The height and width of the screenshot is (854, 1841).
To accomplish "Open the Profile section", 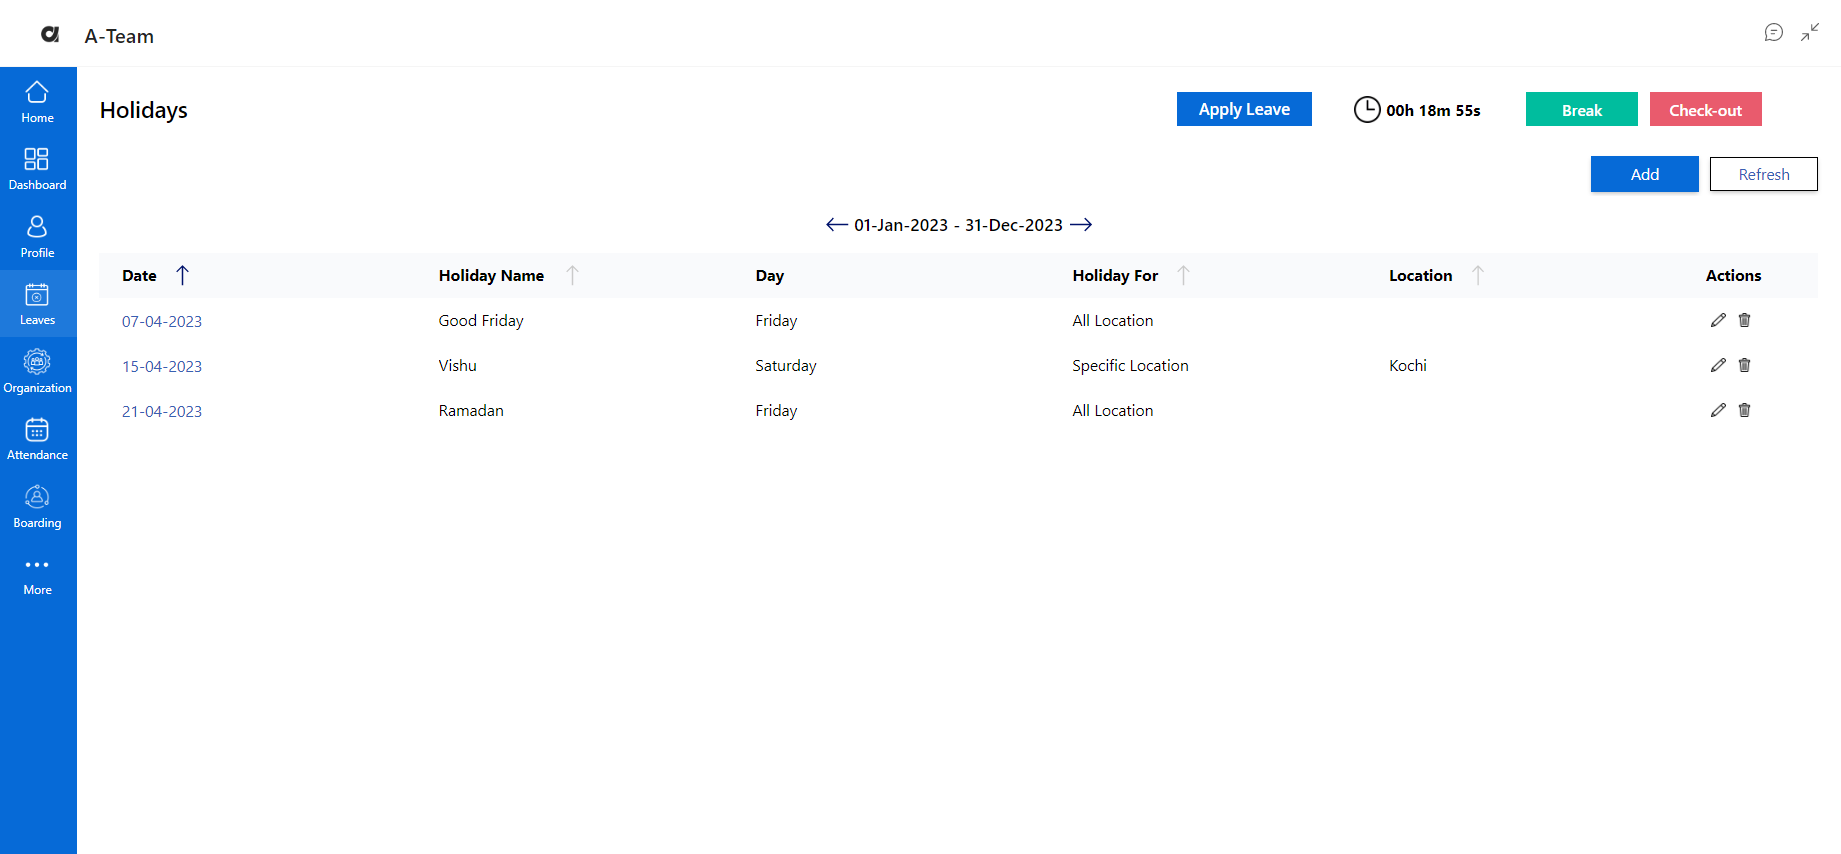I will click(x=37, y=237).
